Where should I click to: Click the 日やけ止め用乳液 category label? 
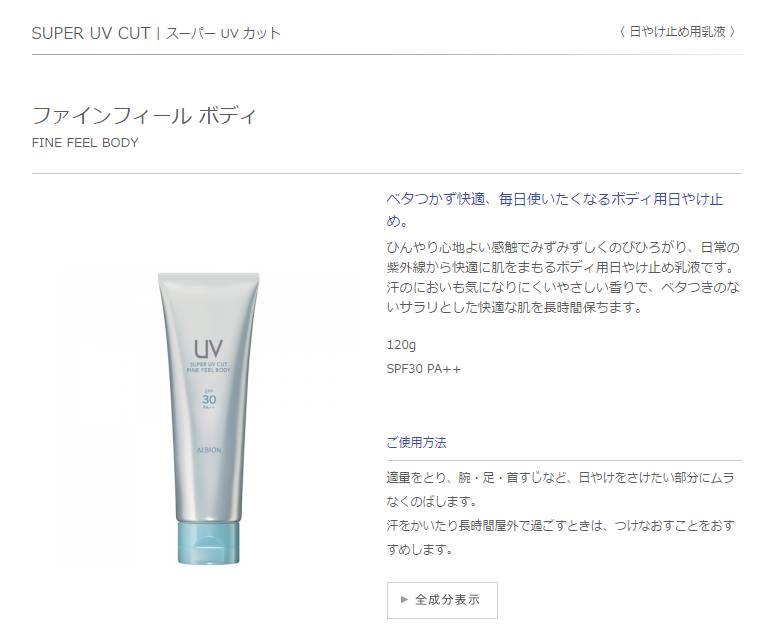pos(677,32)
